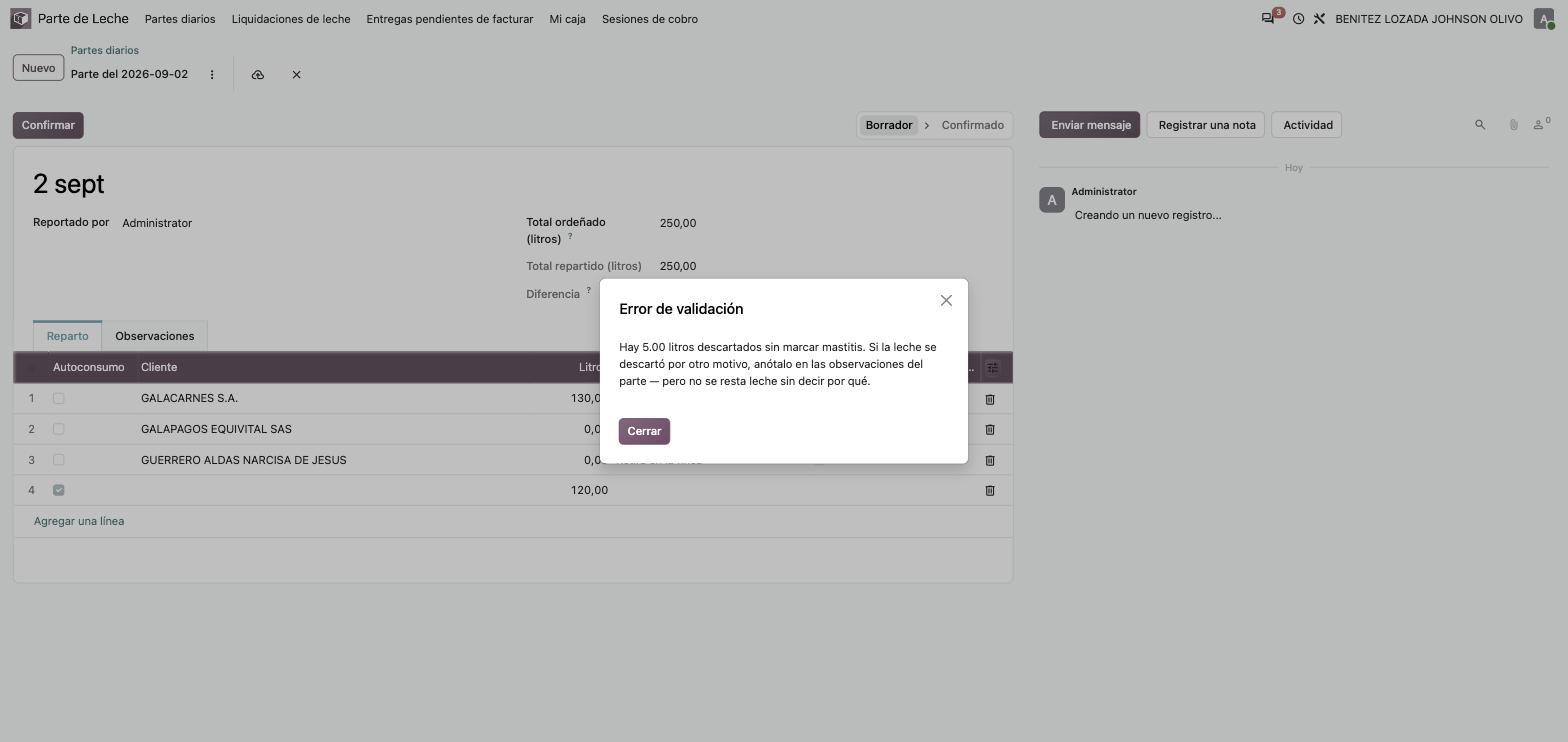Switch to the Reparto tab
This screenshot has width=1568, height=742.
point(67,336)
